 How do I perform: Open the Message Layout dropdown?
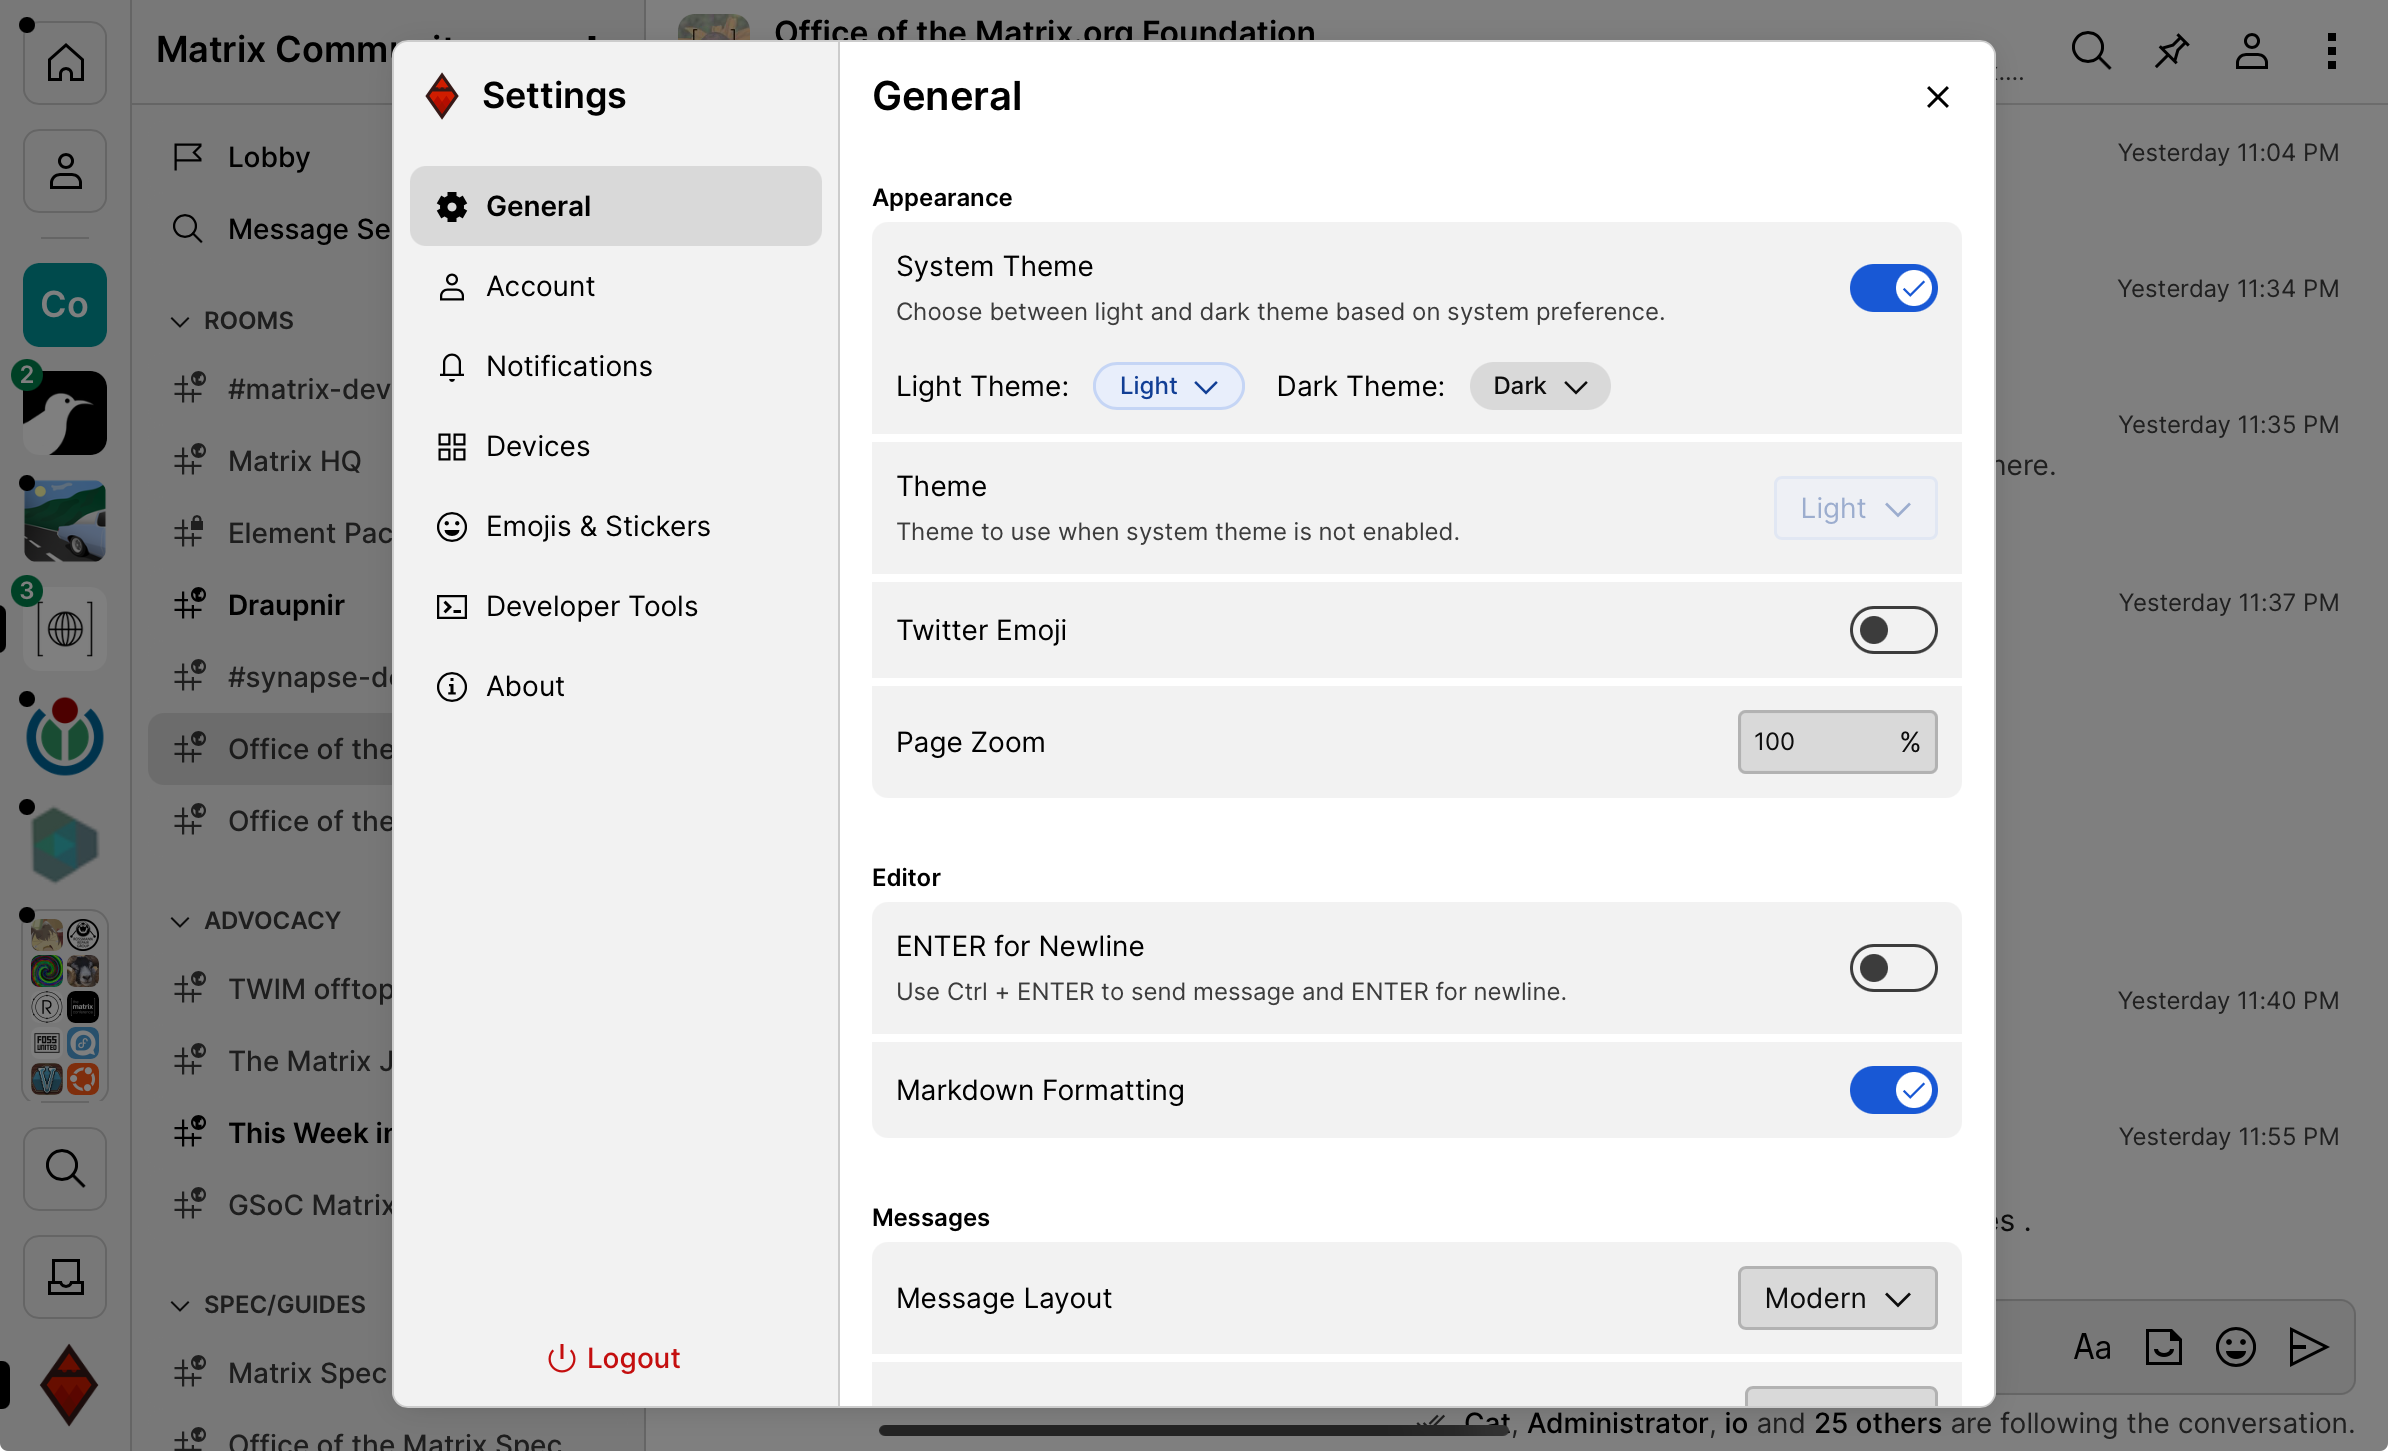coord(1836,1298)
